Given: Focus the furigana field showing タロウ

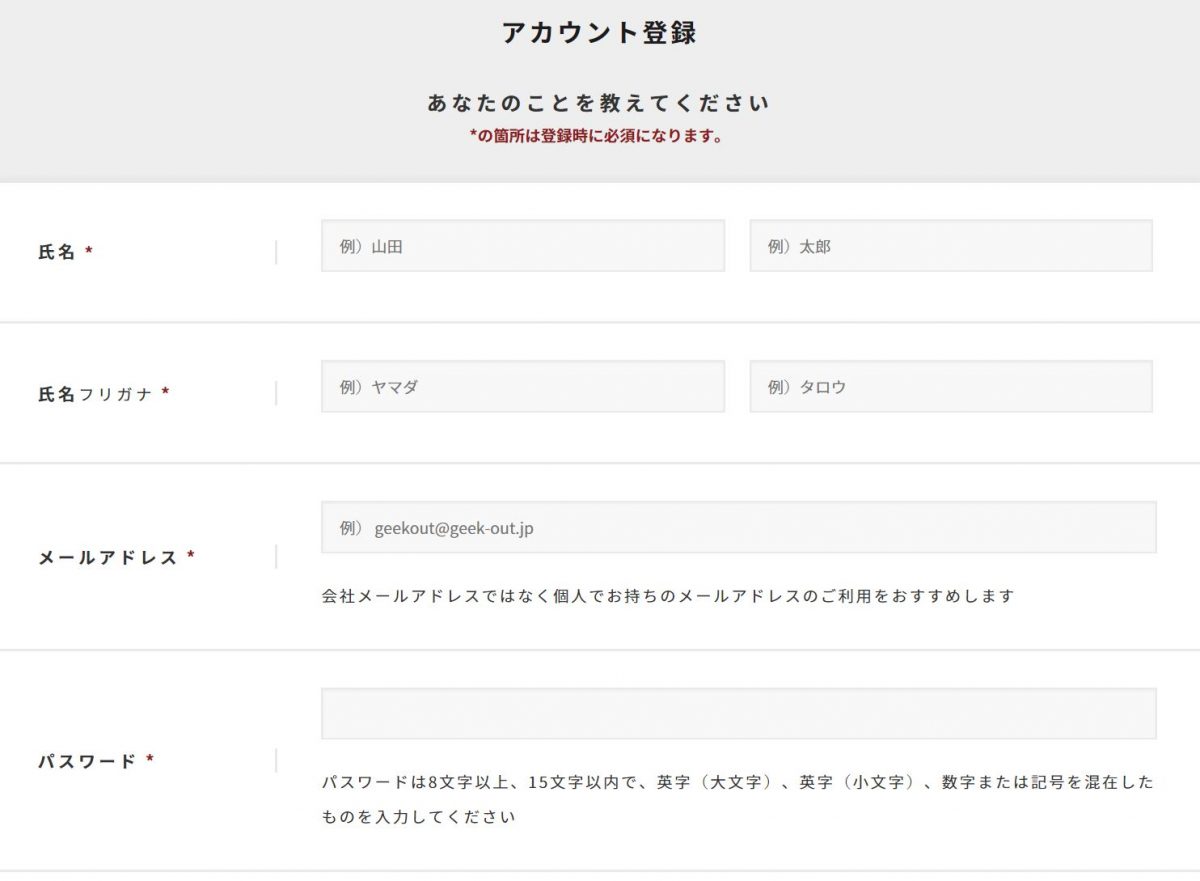Looking at the screenshot, I should 950,387.
